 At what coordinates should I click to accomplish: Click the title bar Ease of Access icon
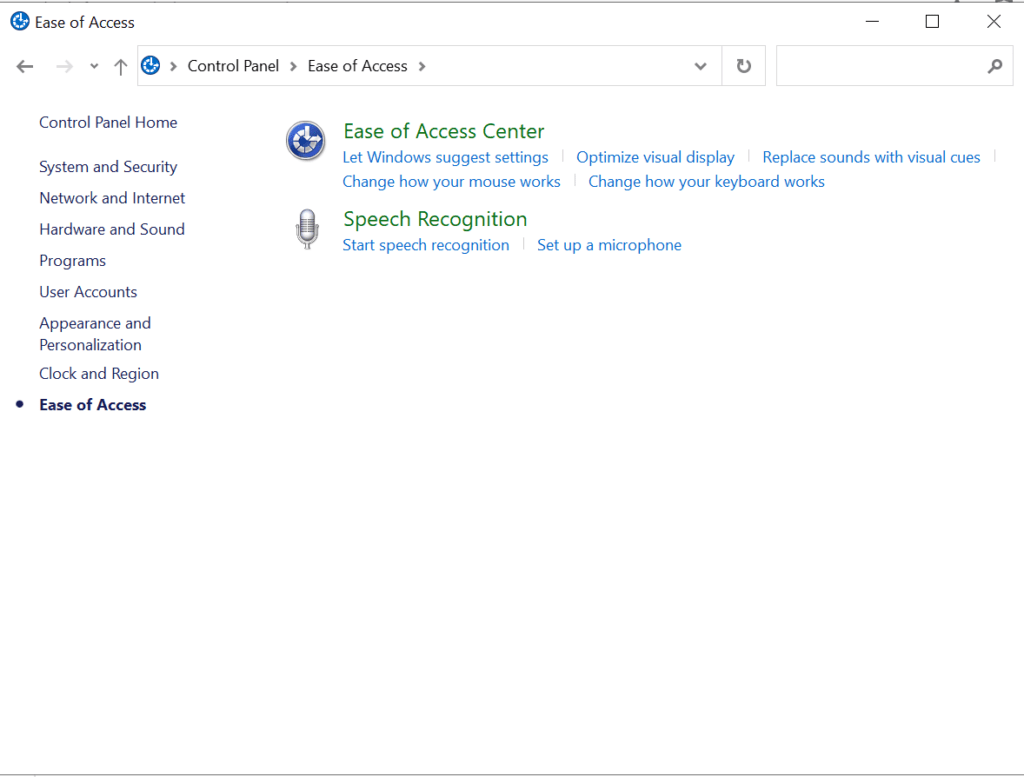20,22
